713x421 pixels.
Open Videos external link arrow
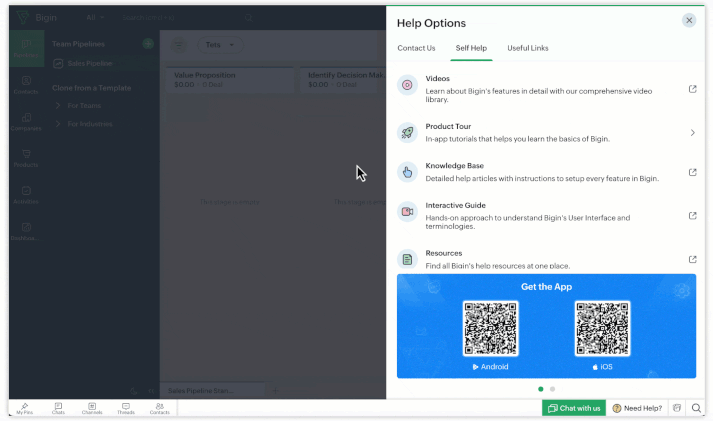692,89
